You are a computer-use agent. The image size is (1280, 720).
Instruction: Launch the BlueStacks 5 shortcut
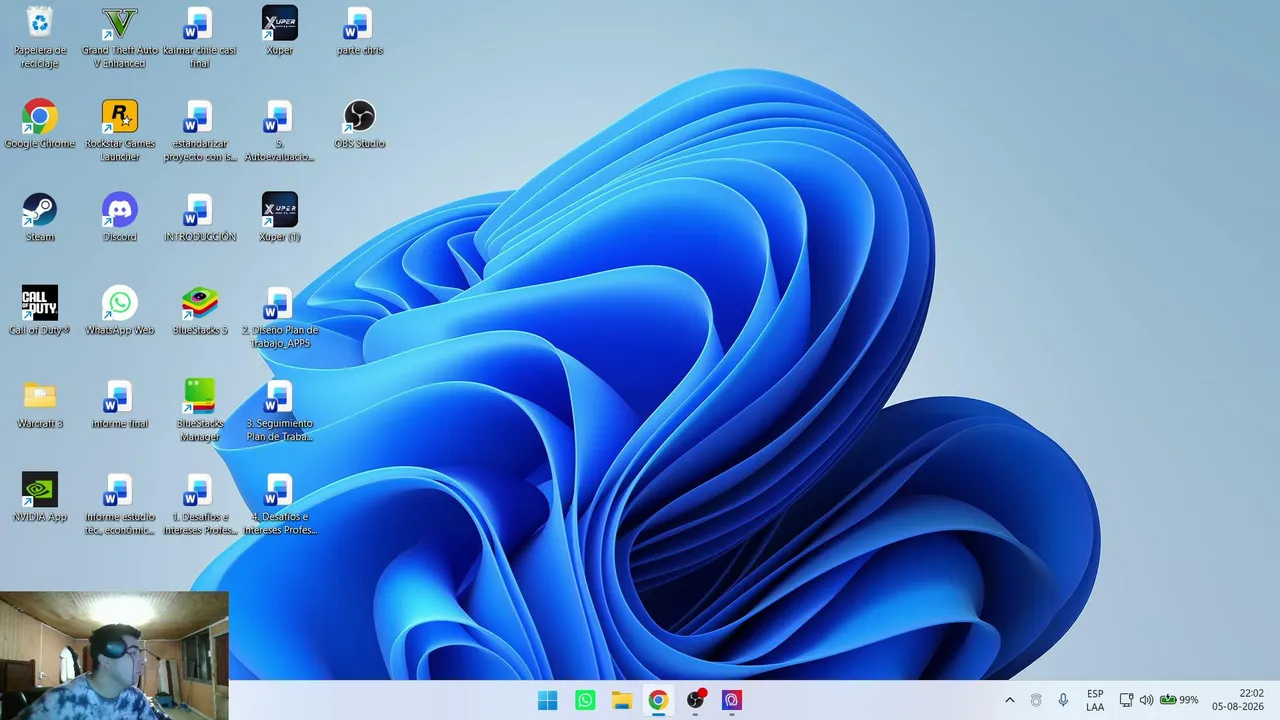pyautogui.click(x=200, y=310)
